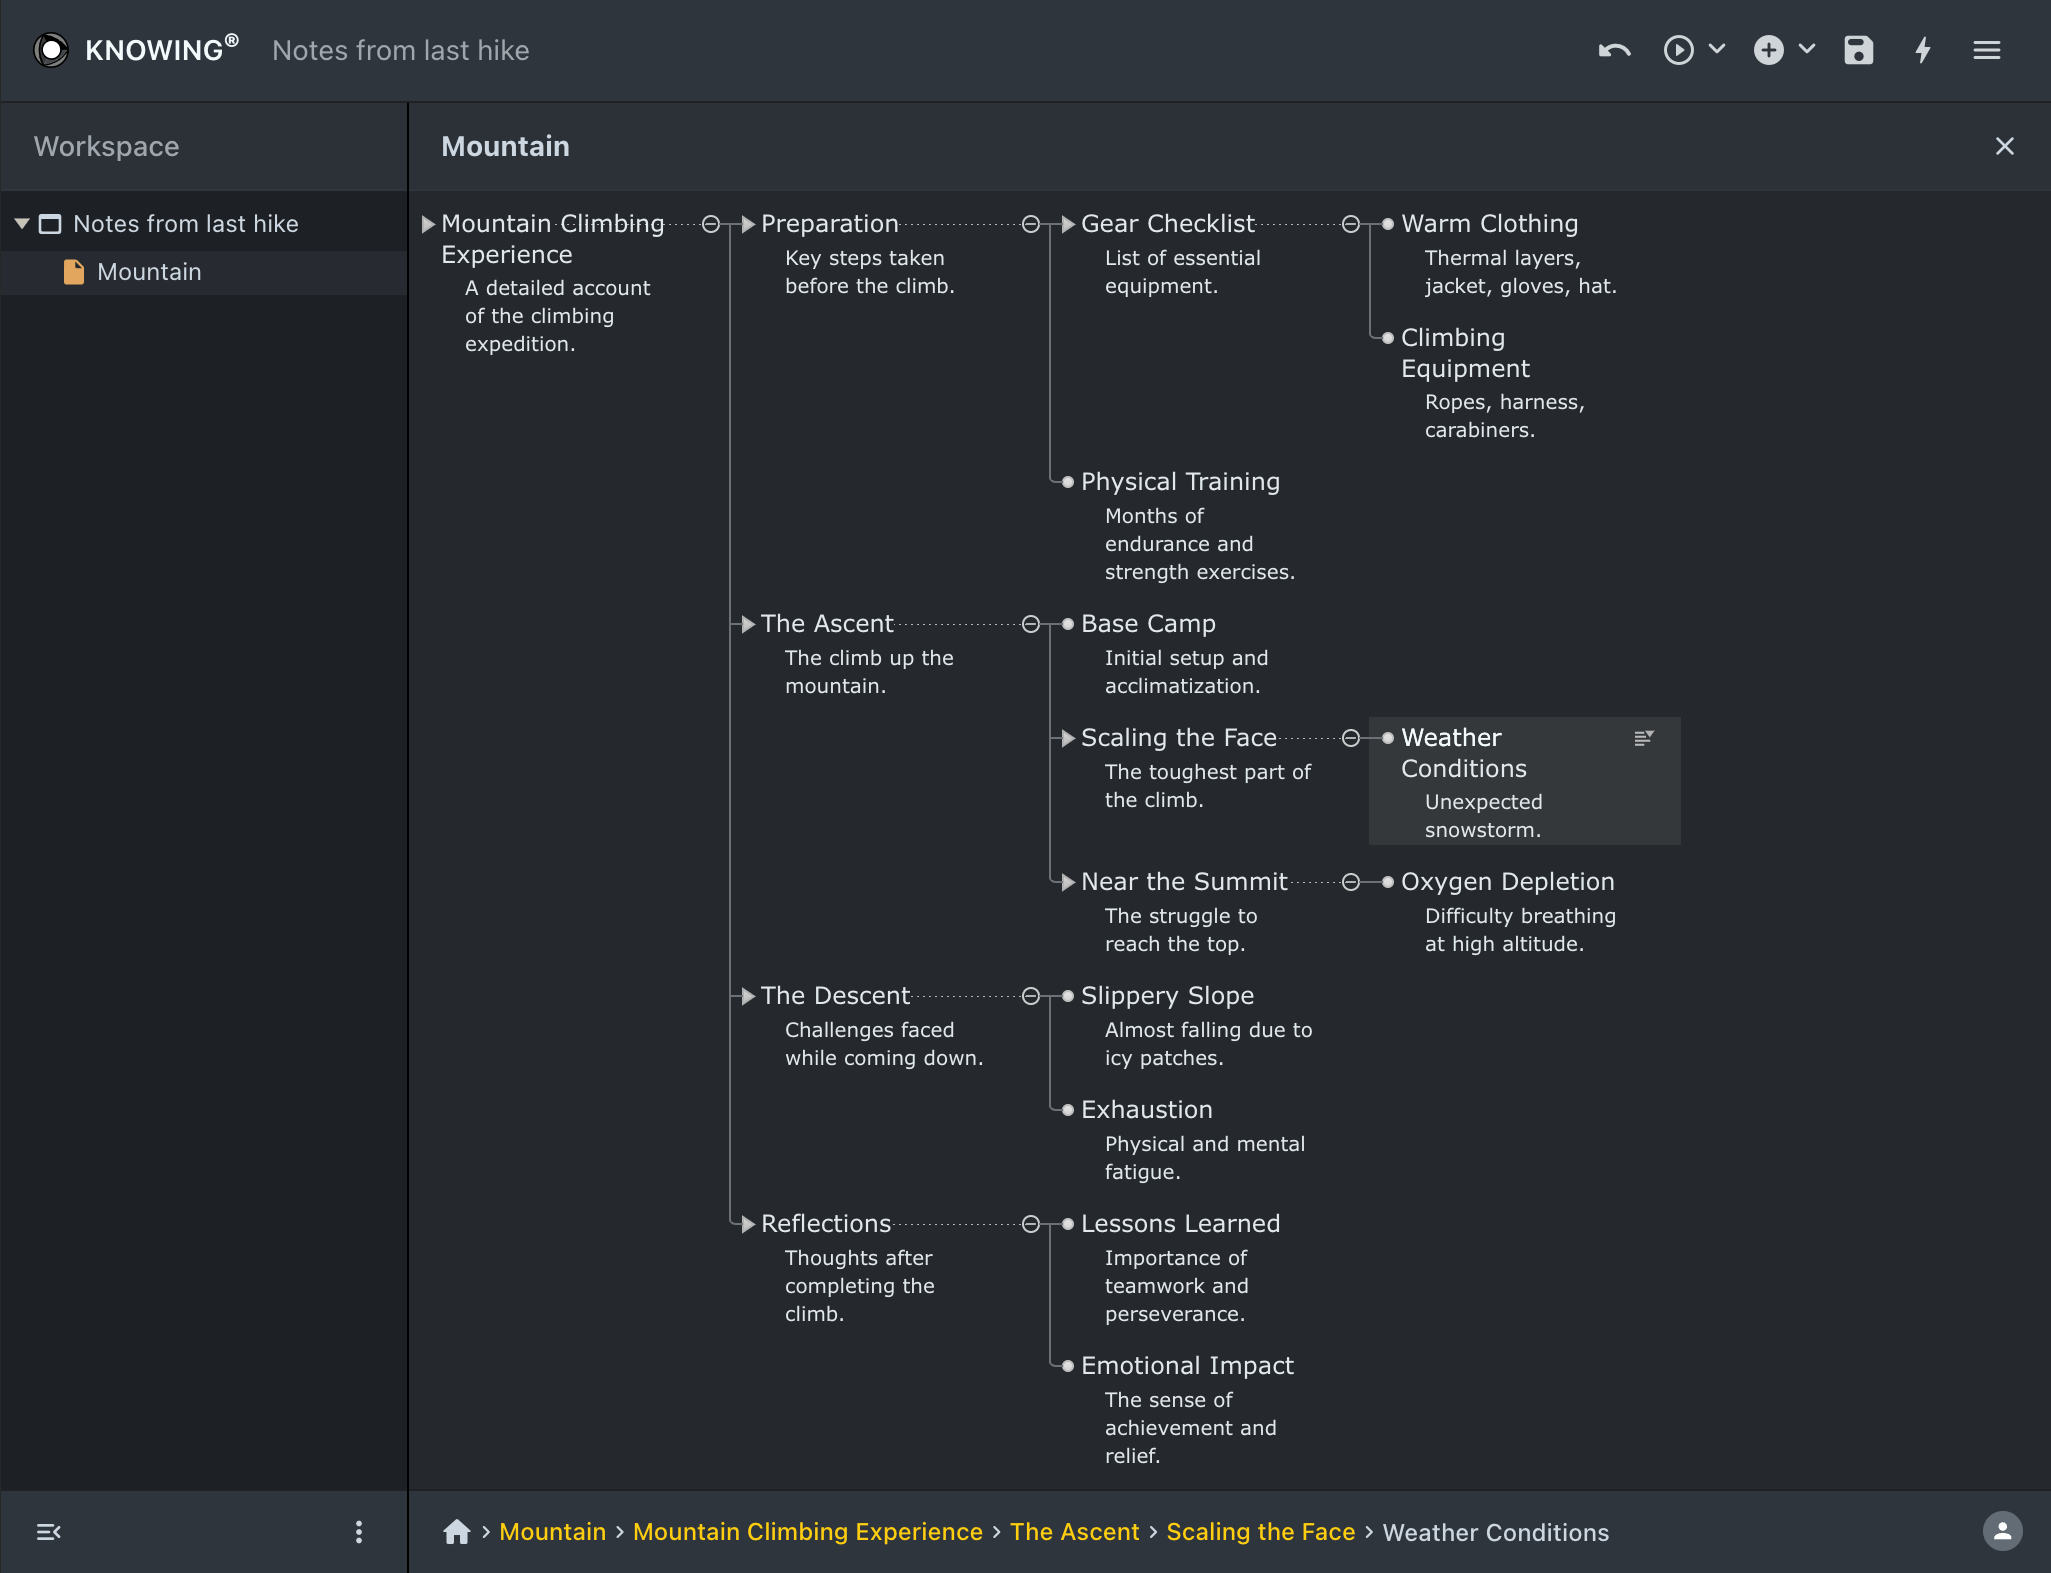2051x1573 pixels.
Task: Click the undo arrow icon
Action: (1614, 50)
